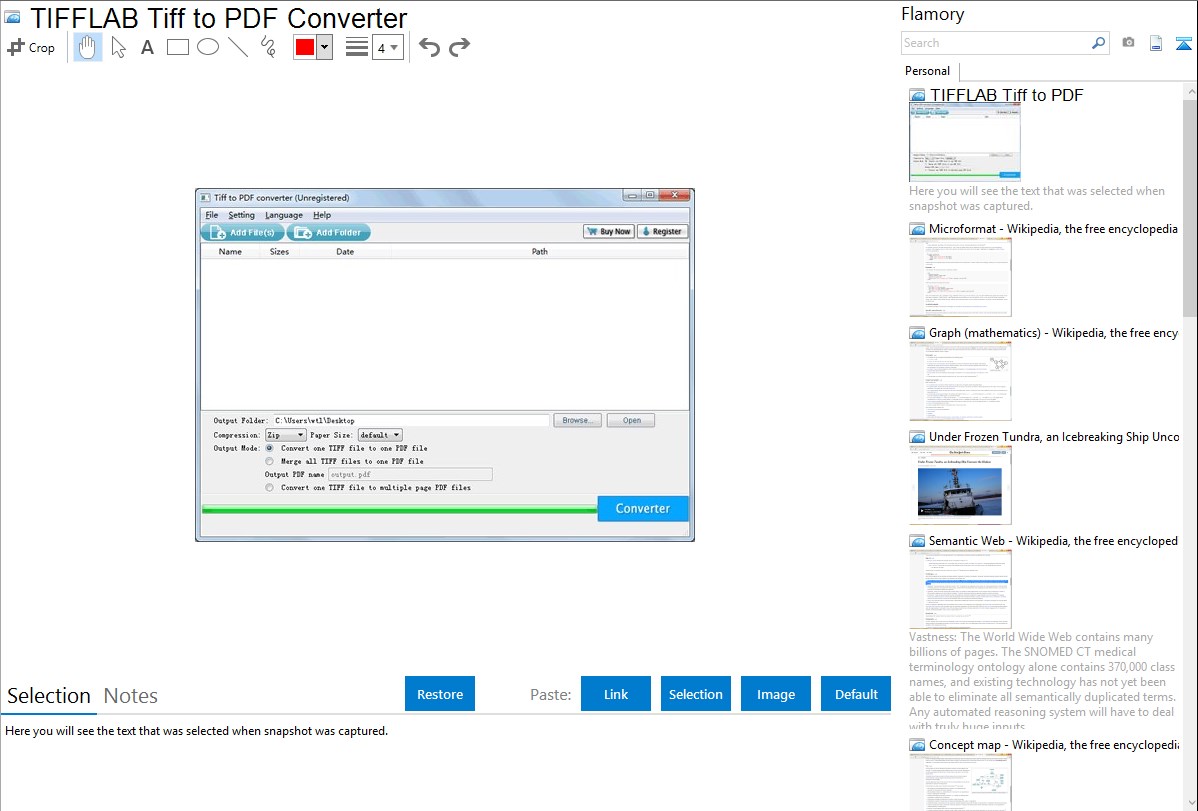This screenshot has height=811, width=1198.
Task: Choose the straight line tool
Action: pyautogui.click(x=238, y=47)
